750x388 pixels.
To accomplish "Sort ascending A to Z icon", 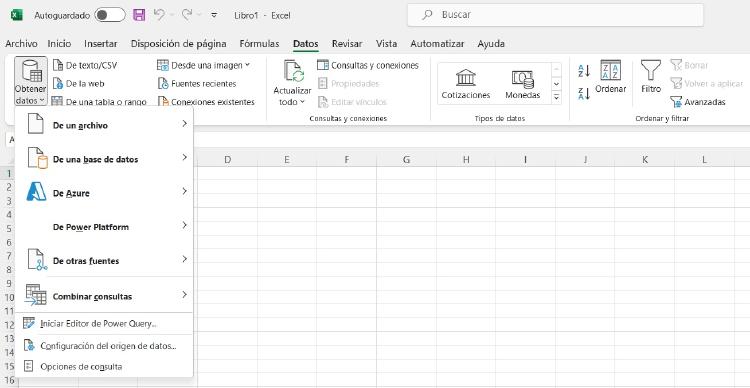I will point(584,71).
